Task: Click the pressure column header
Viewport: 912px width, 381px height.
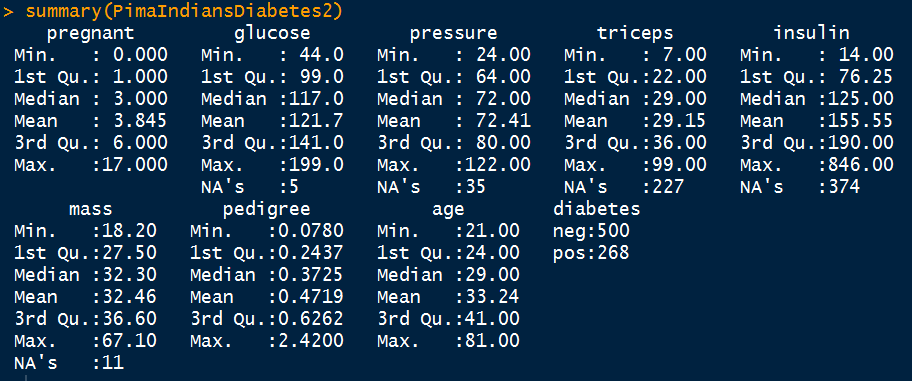Action: coord(454,33)
